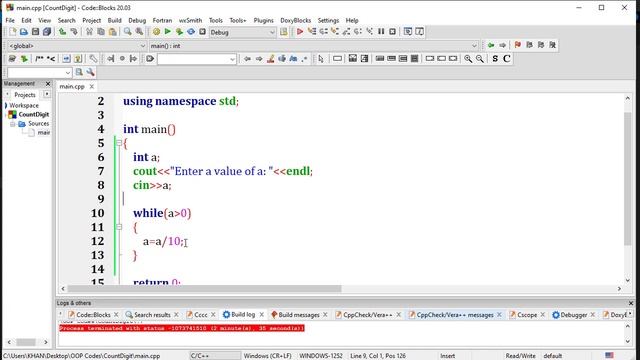Open the wxSmith menu
The width and height of the screenshot is (640, 360).
point(190,20)
